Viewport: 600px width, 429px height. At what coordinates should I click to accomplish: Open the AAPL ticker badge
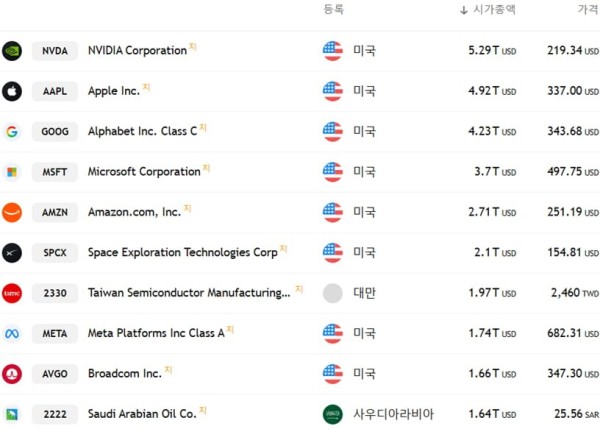point(55,91)
